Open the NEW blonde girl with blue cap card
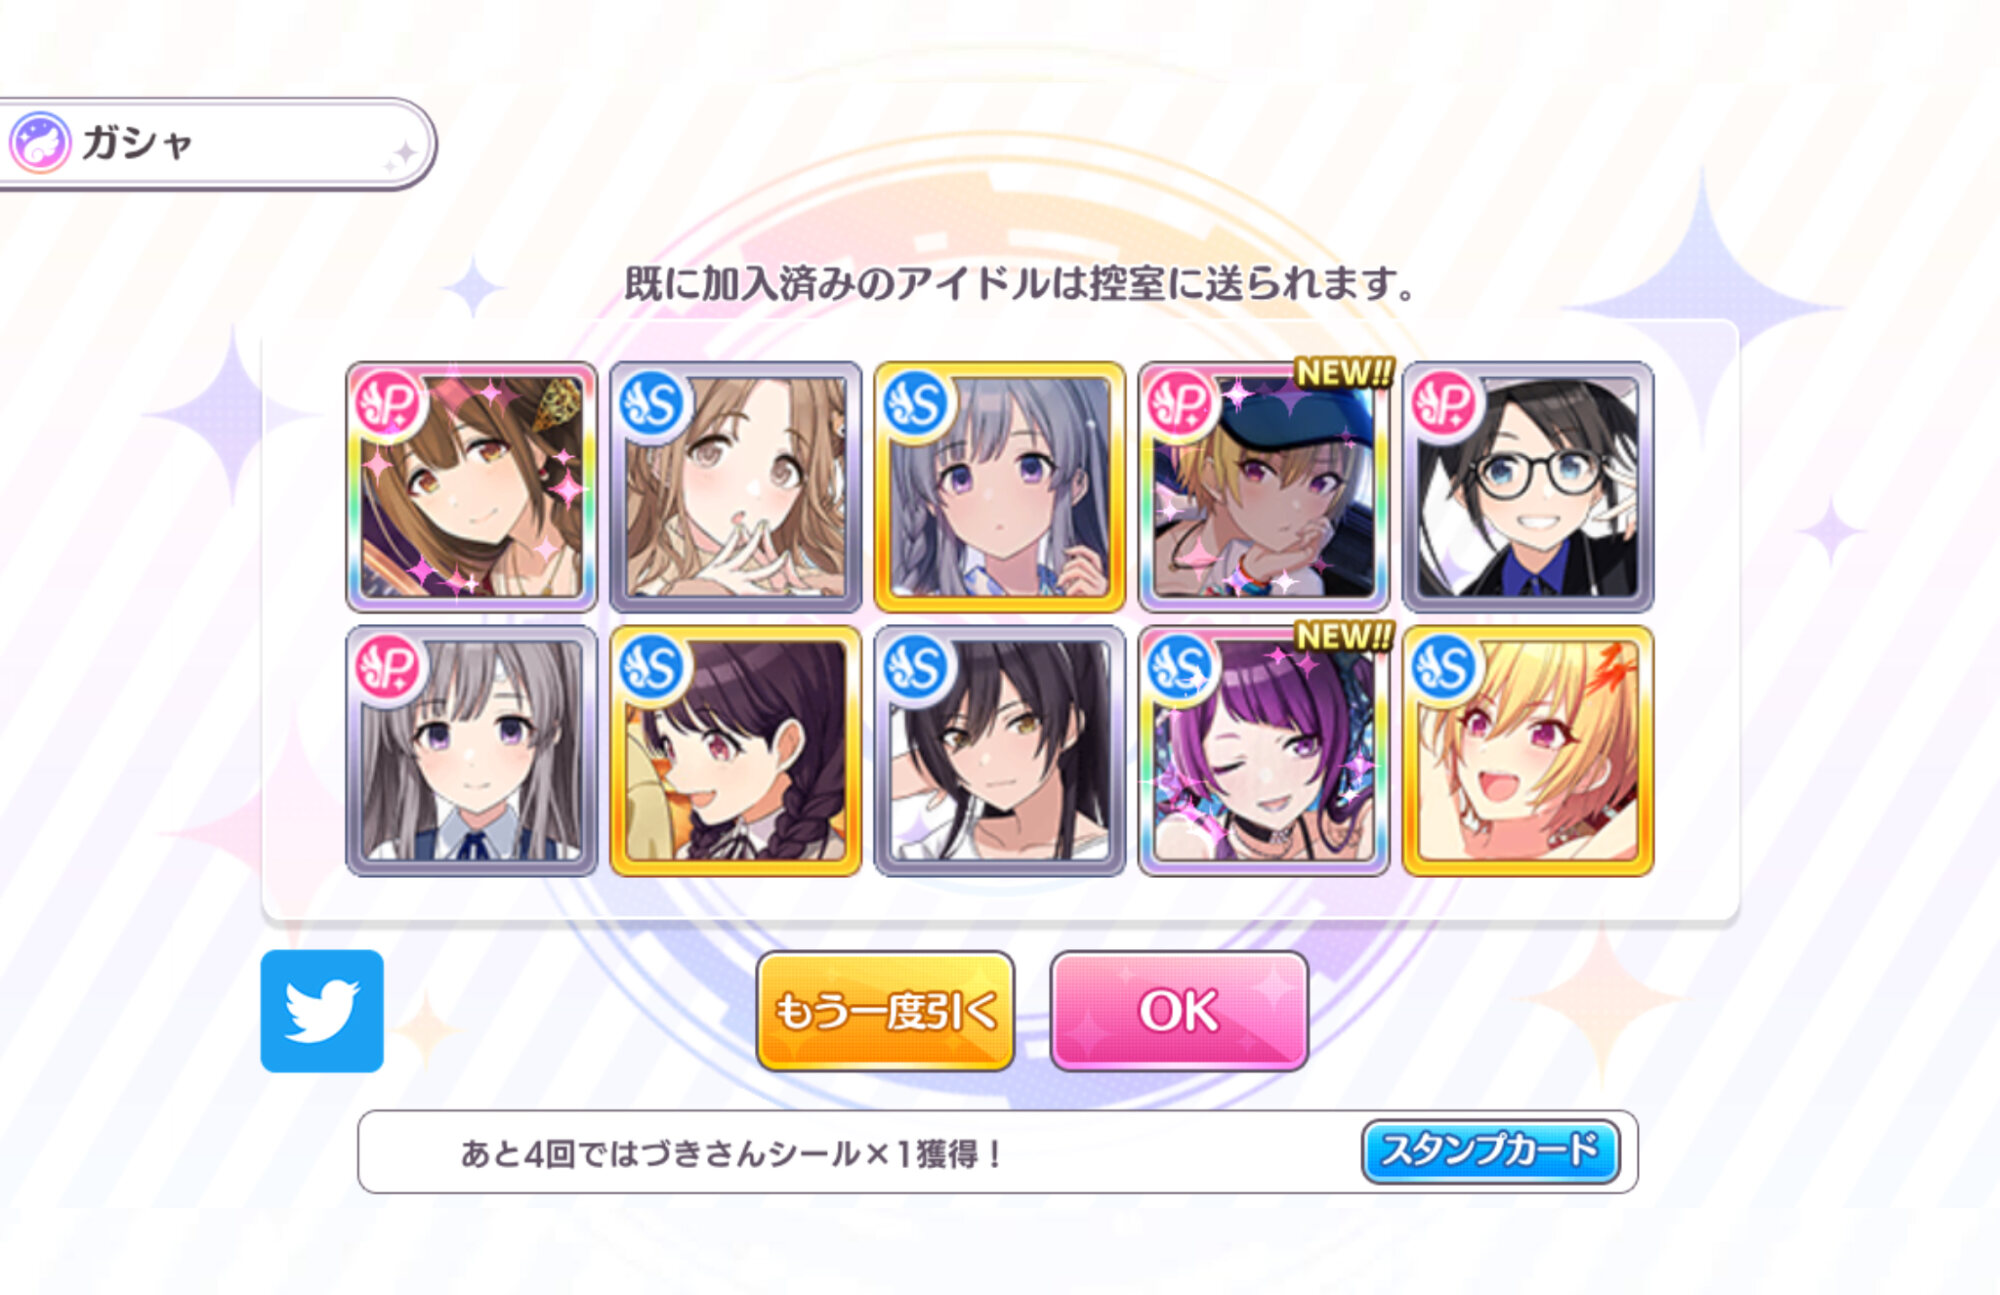This screenshot has height=1295, width=2000. (1263, 487)
